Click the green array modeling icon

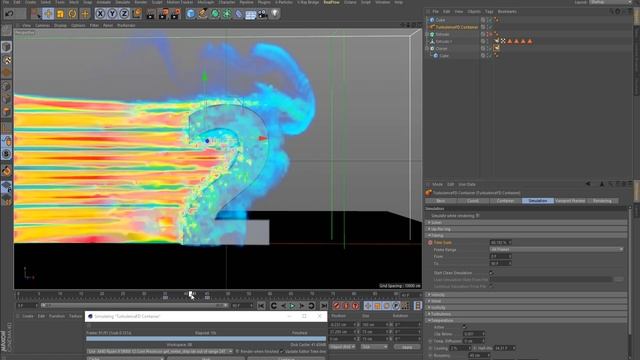pyautogui.click(x=227, y=14)
